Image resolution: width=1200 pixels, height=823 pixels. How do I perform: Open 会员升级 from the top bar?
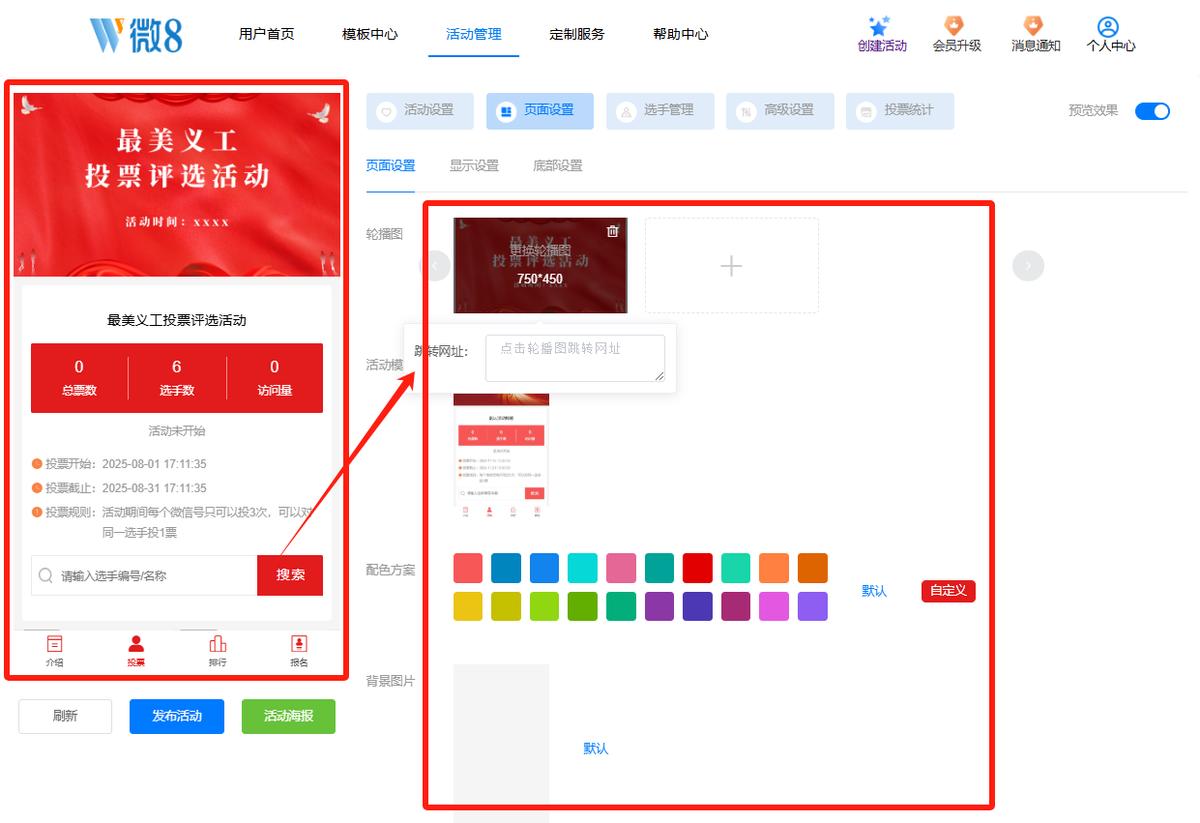956,35
